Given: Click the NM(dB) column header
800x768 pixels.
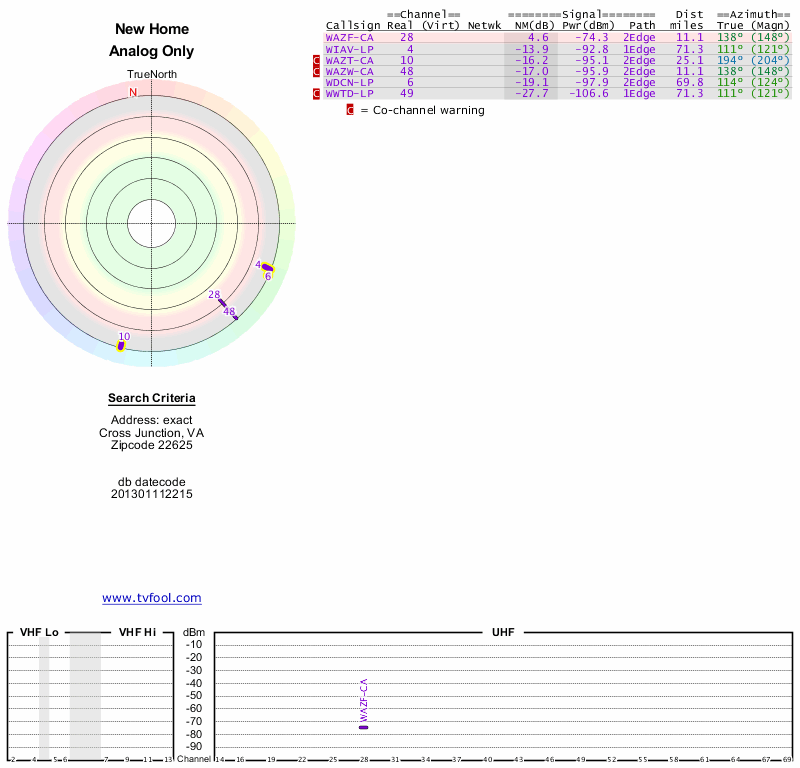Looking at the screenshot, I should tap(531, 25).
